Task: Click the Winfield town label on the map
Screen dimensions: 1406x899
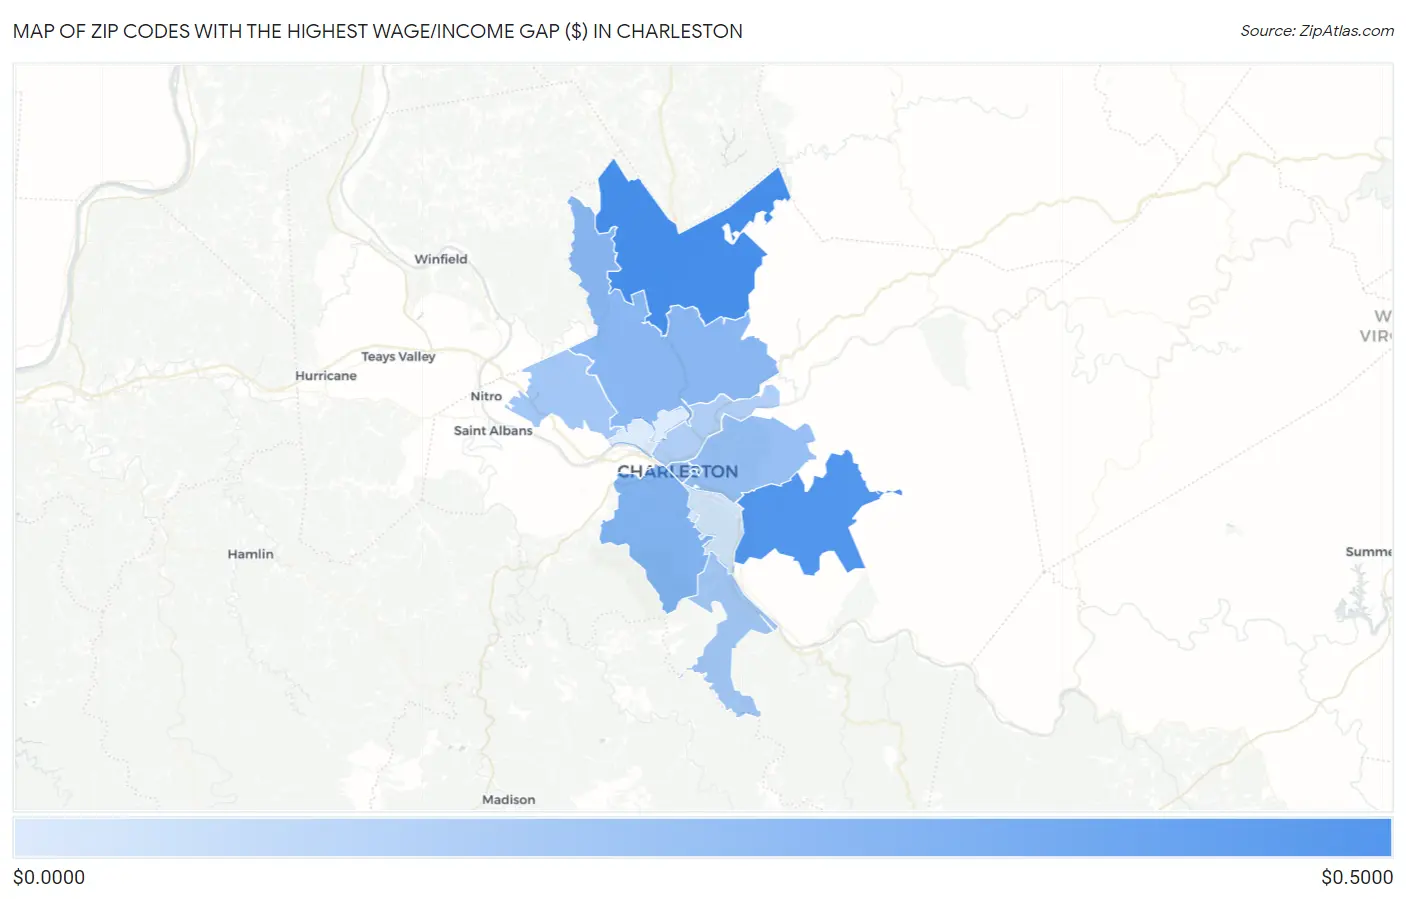Action: pyautogui.click(x=441, y=259)
